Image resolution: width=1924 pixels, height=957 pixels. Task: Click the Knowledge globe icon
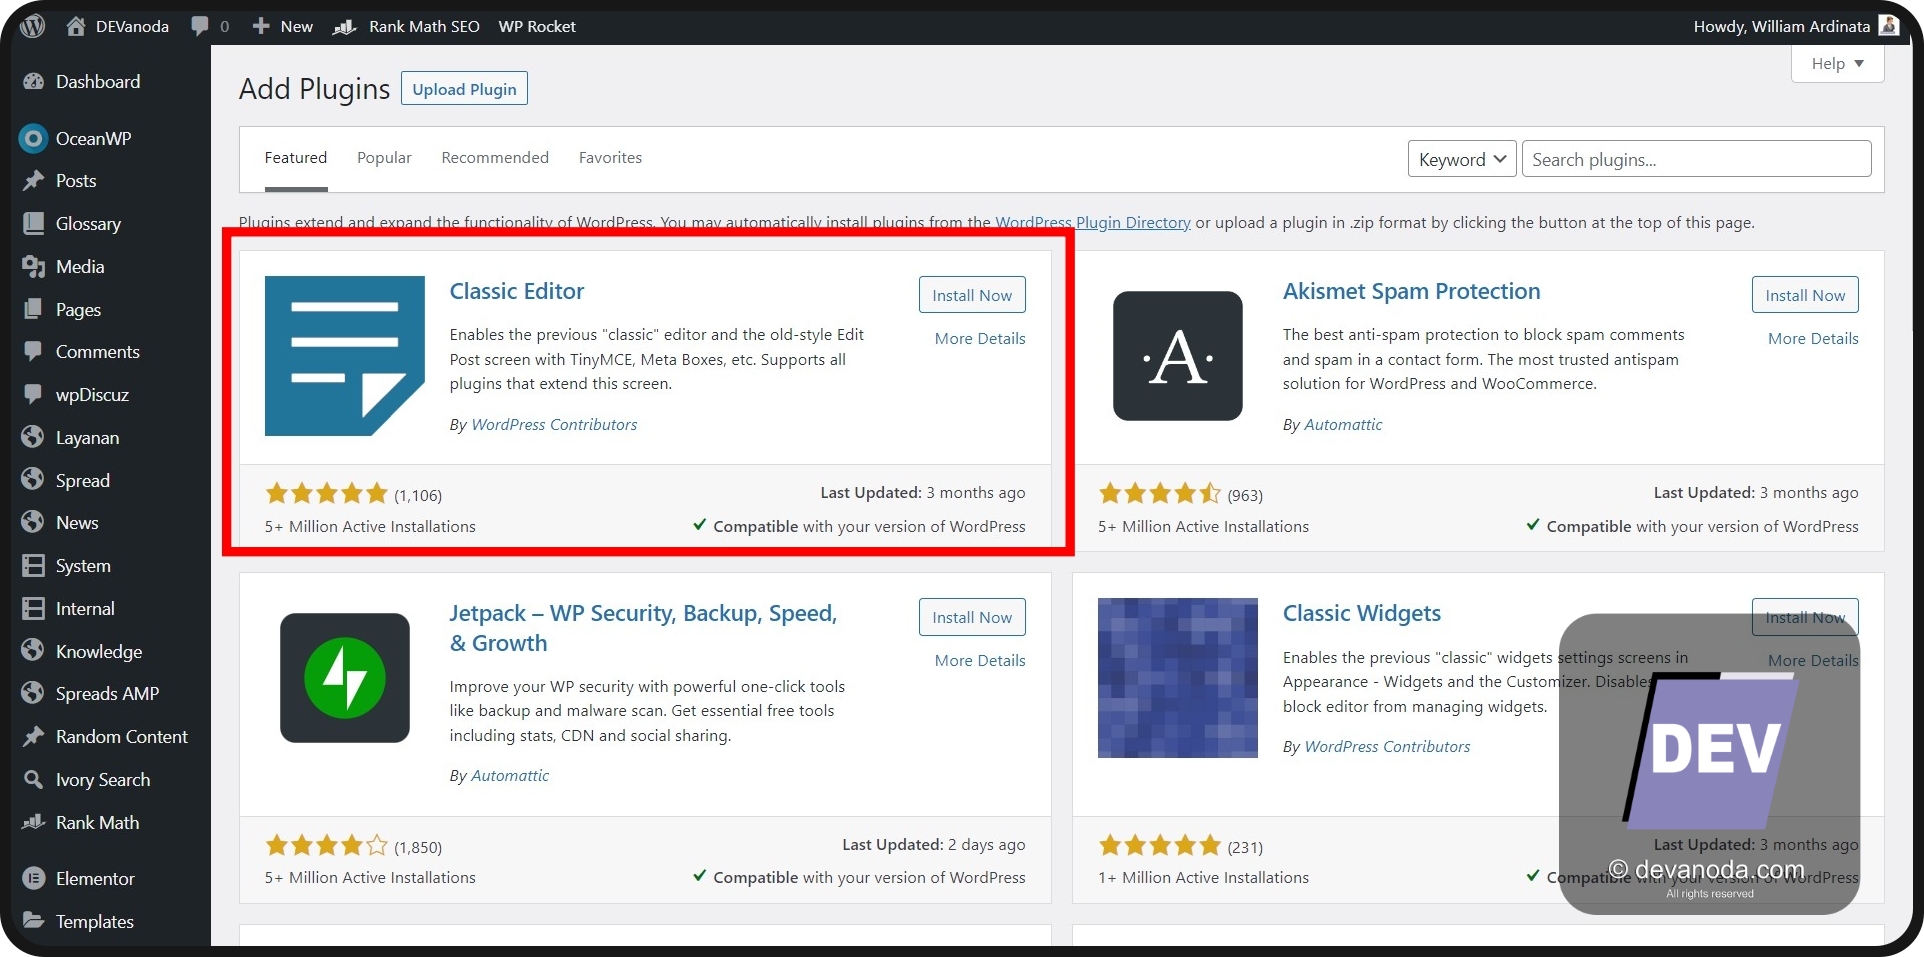33,651
